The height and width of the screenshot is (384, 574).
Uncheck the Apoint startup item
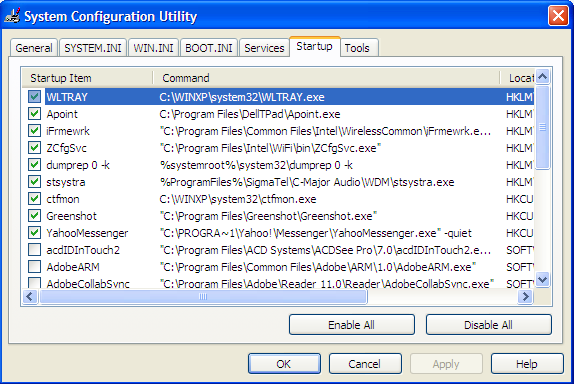click(34, 114)
